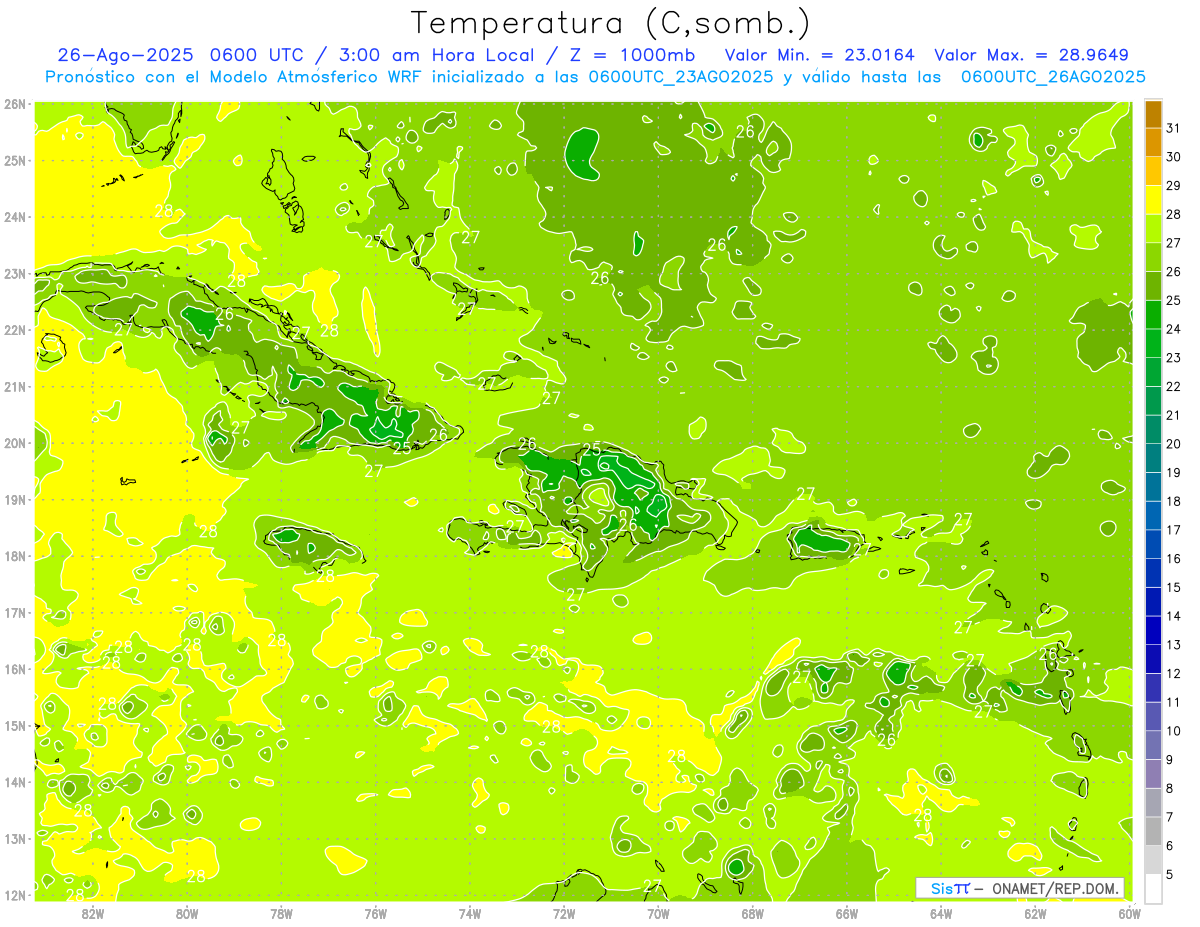The image size is (1200, 927).
Task: Click the '22N' latitude axis label
Action: 16,330
